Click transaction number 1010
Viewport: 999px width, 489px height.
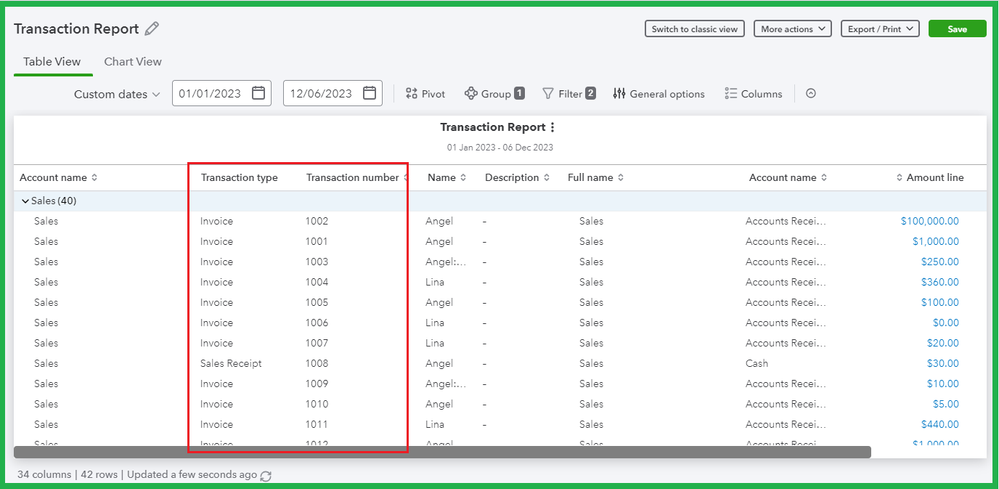click(x=317, y=404)
